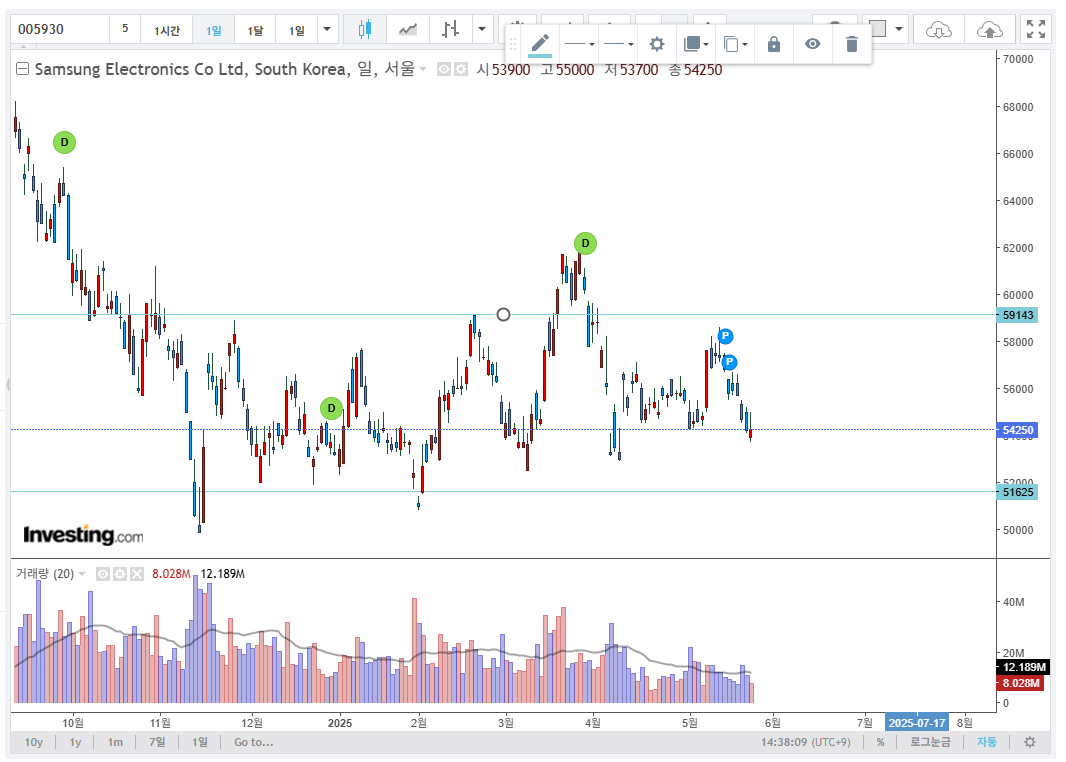Image resolution: width=1066 pixels, height=762 pixels.
Task: Select the 5 minute interval
Action: pyautogui.click(x=125, y=29)
